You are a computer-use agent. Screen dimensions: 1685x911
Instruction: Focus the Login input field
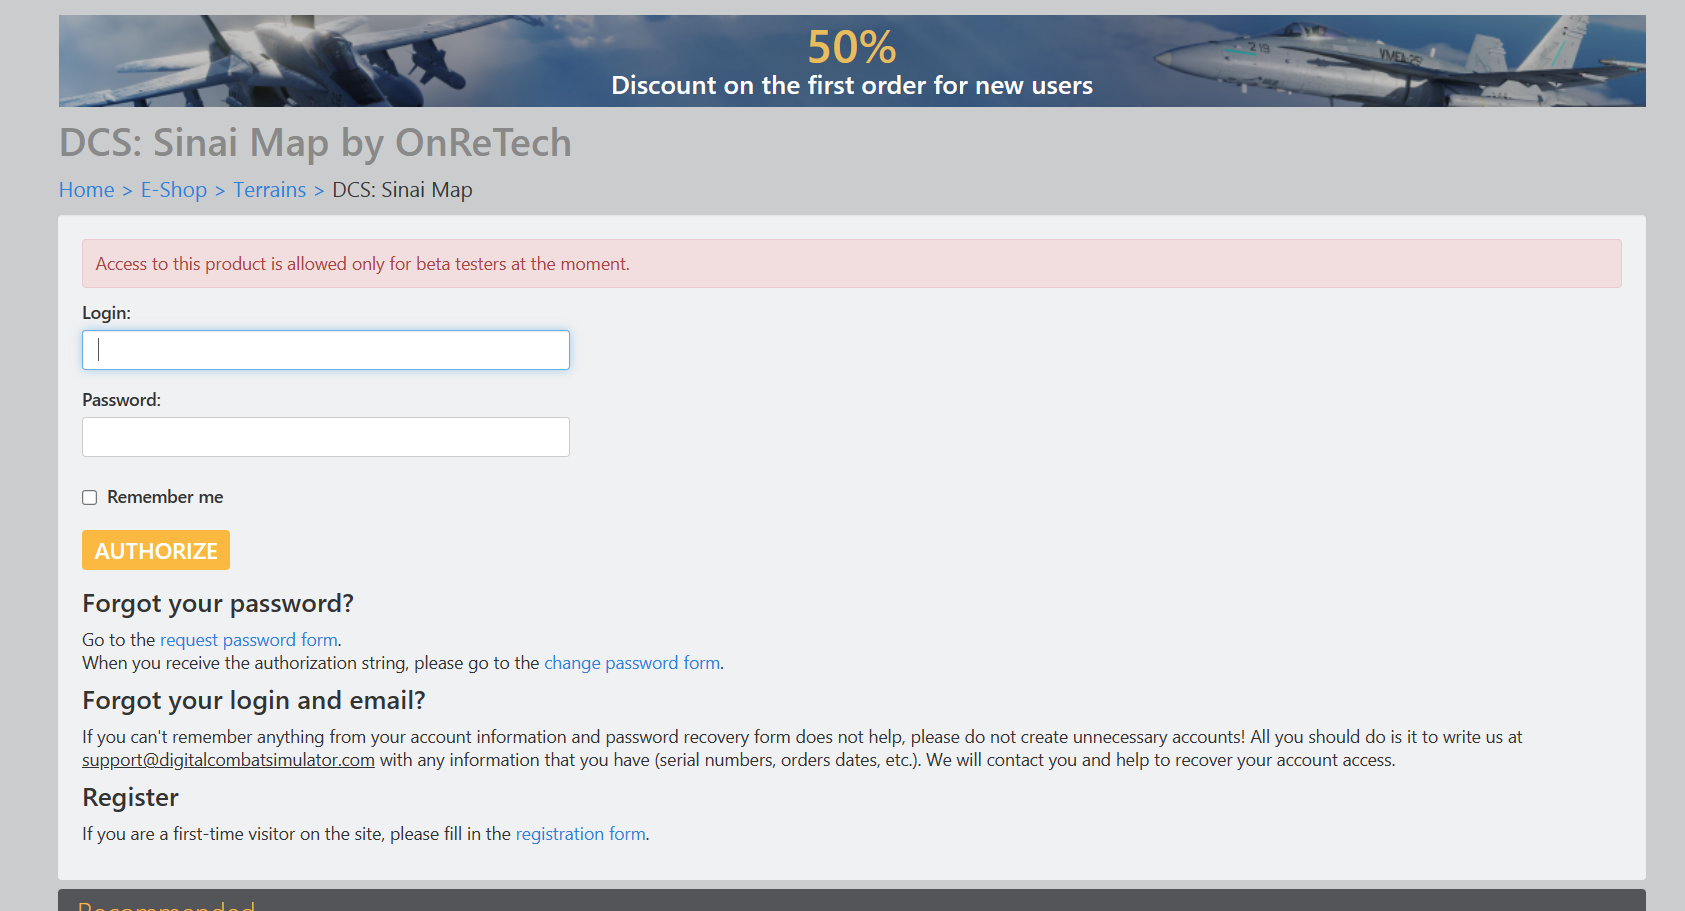[326, 350]
